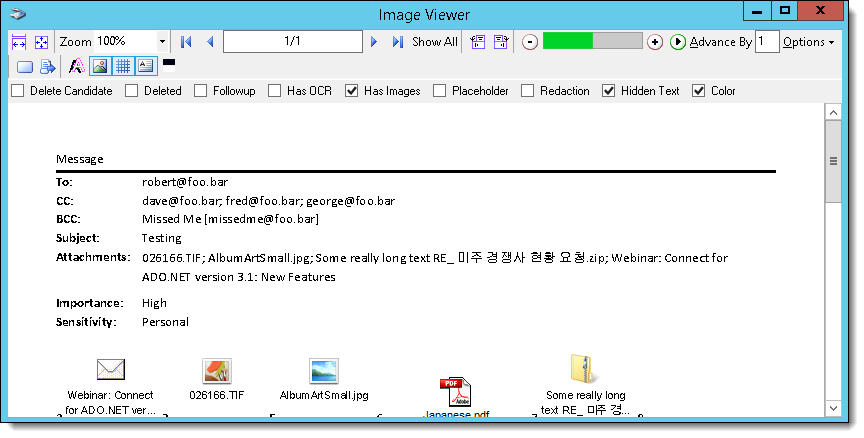Click the 026166.TIF file name label
Screen dimensions: 864x438
[217, 396]
